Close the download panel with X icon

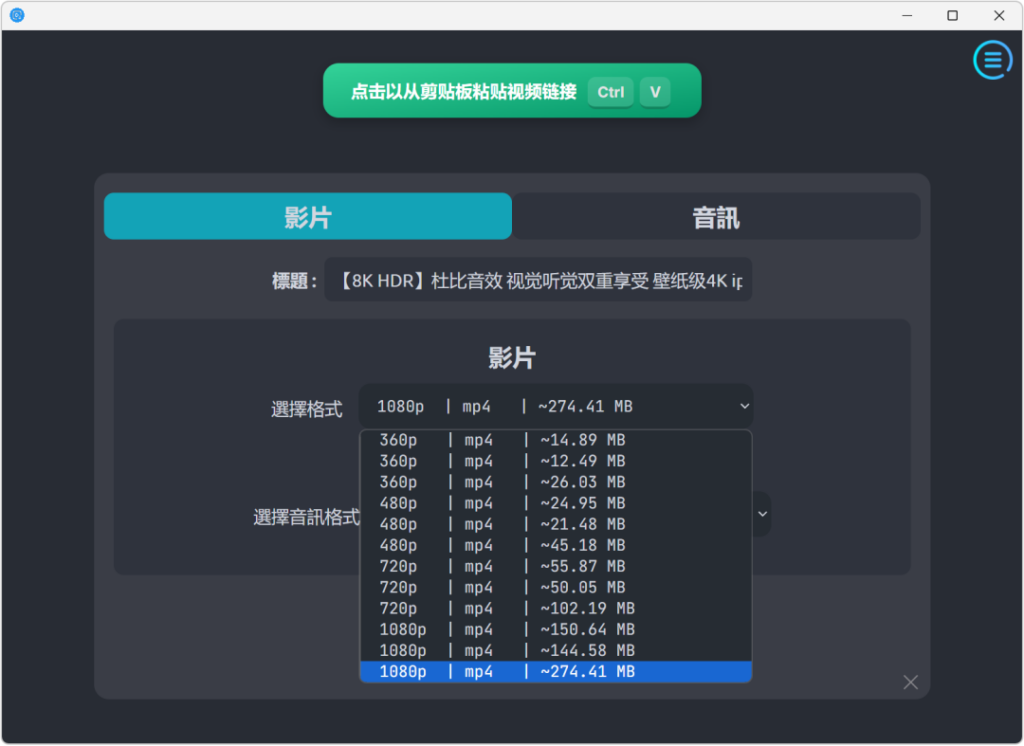point(910,682)
